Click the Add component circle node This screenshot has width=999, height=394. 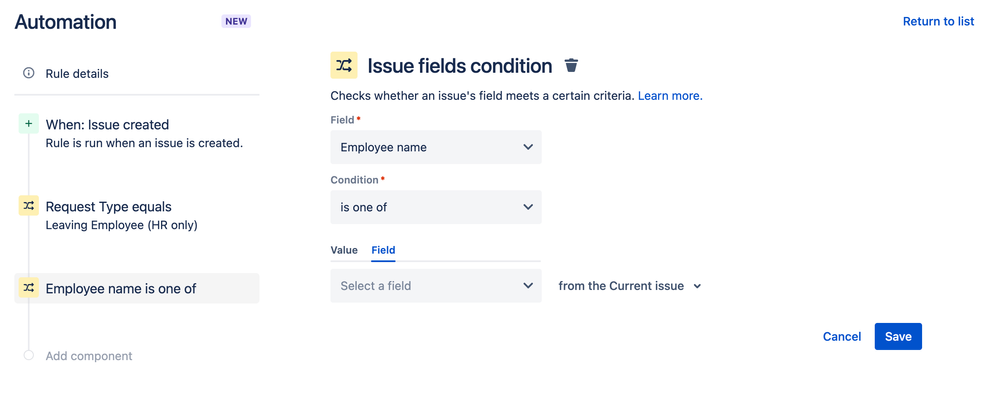pyautogui.click(x=29, y=356)
